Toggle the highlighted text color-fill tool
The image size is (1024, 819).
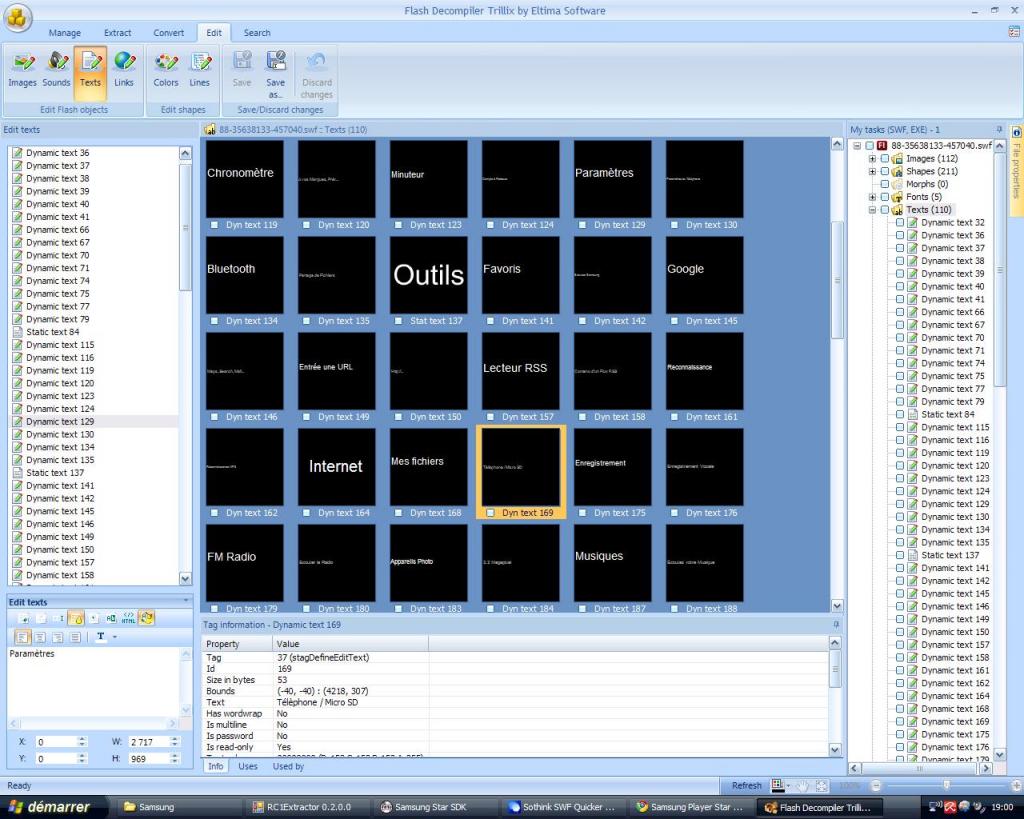[76, 618]
